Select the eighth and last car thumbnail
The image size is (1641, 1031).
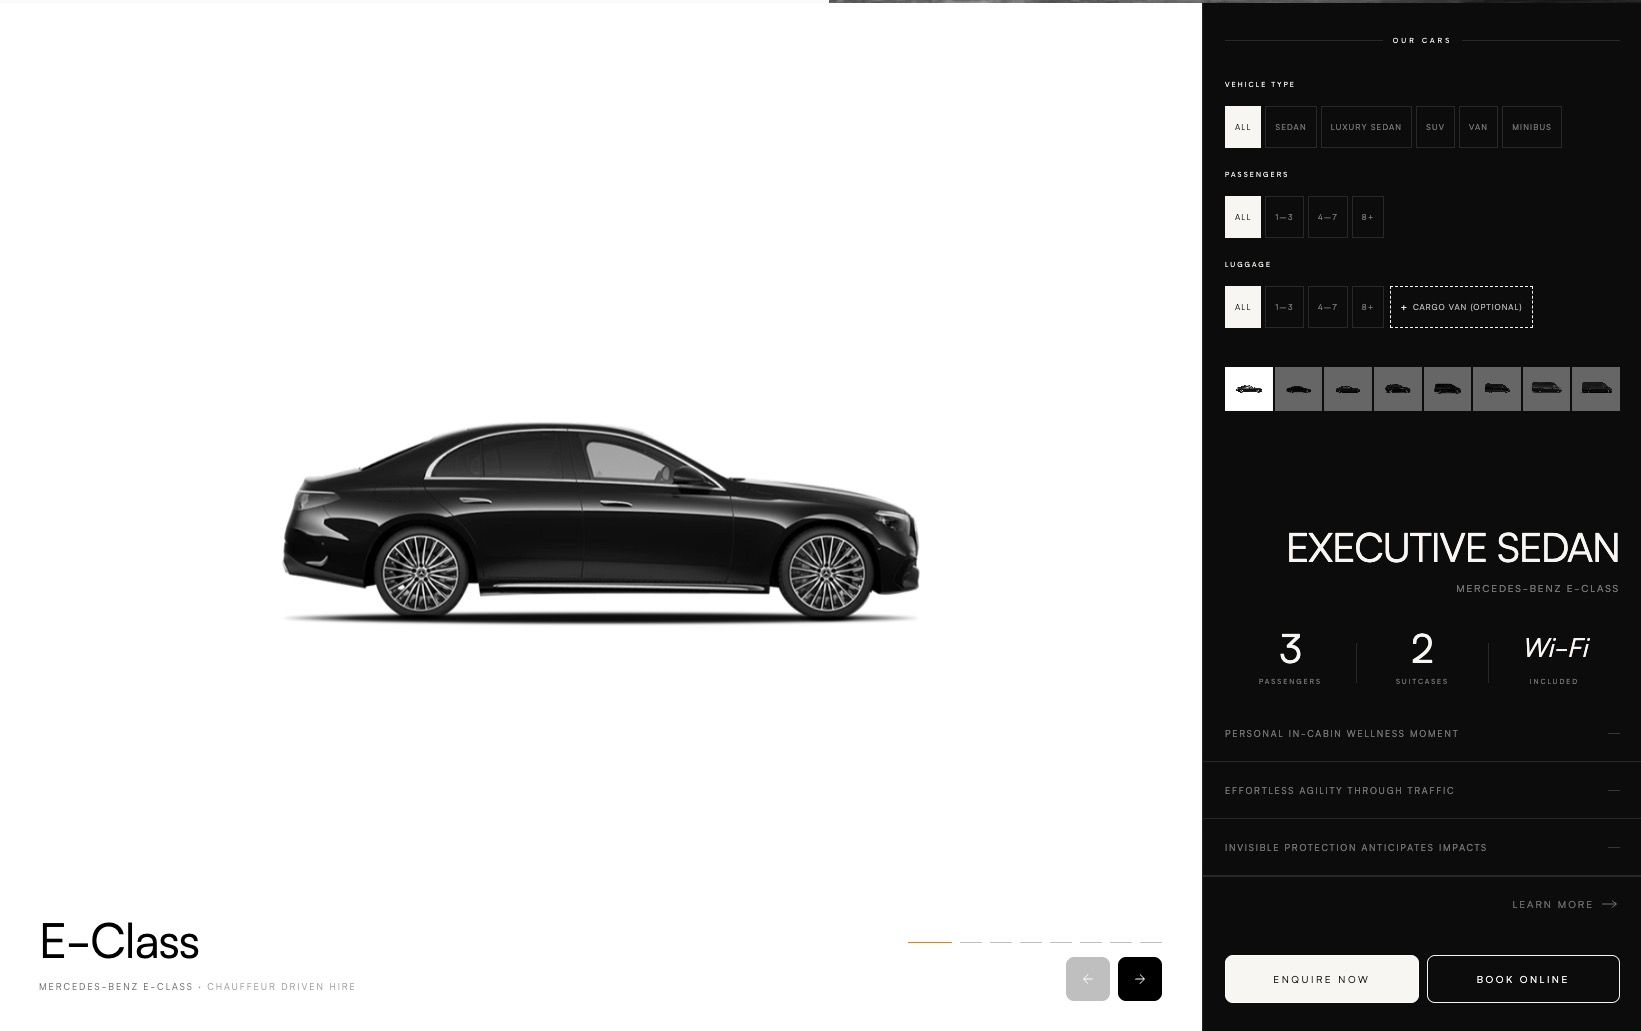click(1596, 389)
